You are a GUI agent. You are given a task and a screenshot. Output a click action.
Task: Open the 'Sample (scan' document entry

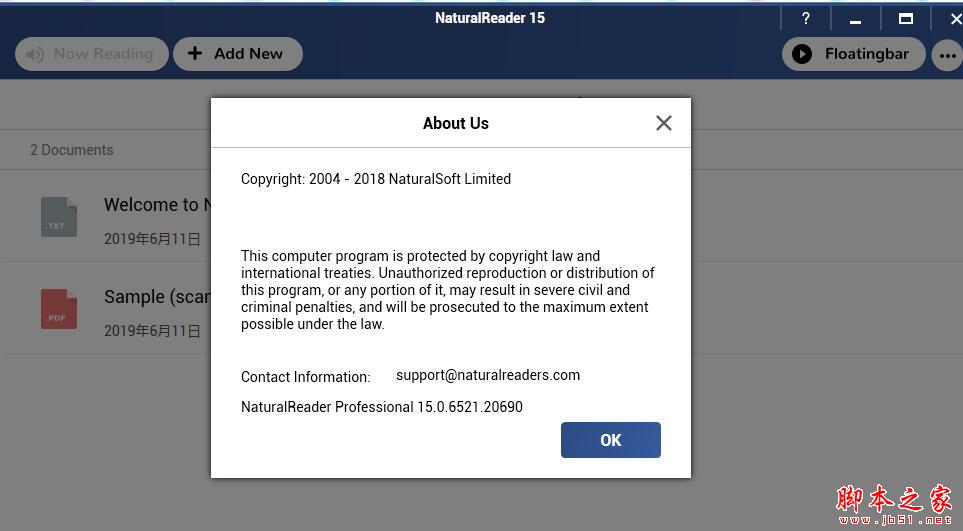157,297
